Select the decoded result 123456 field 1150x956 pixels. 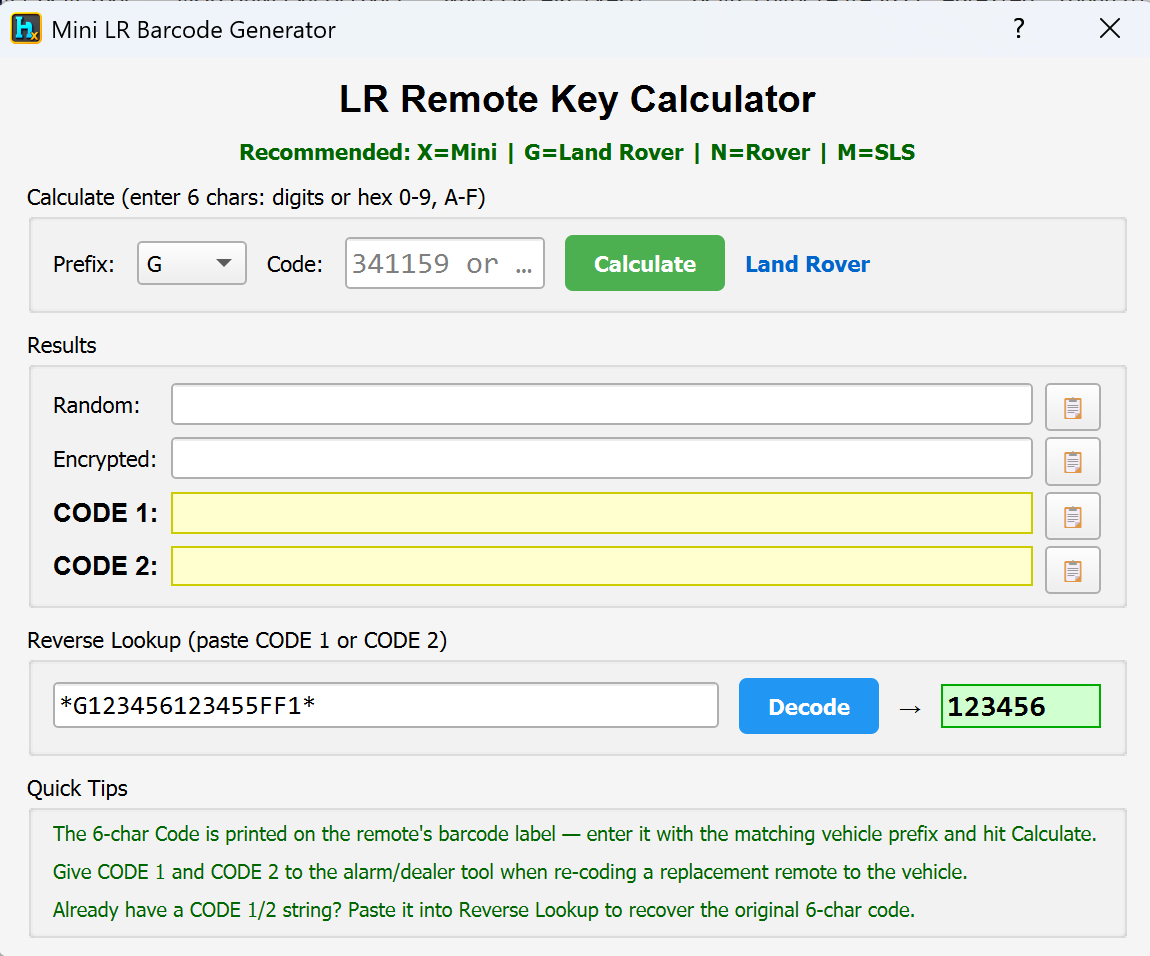pyautogui.click(x=1020, y=706)
